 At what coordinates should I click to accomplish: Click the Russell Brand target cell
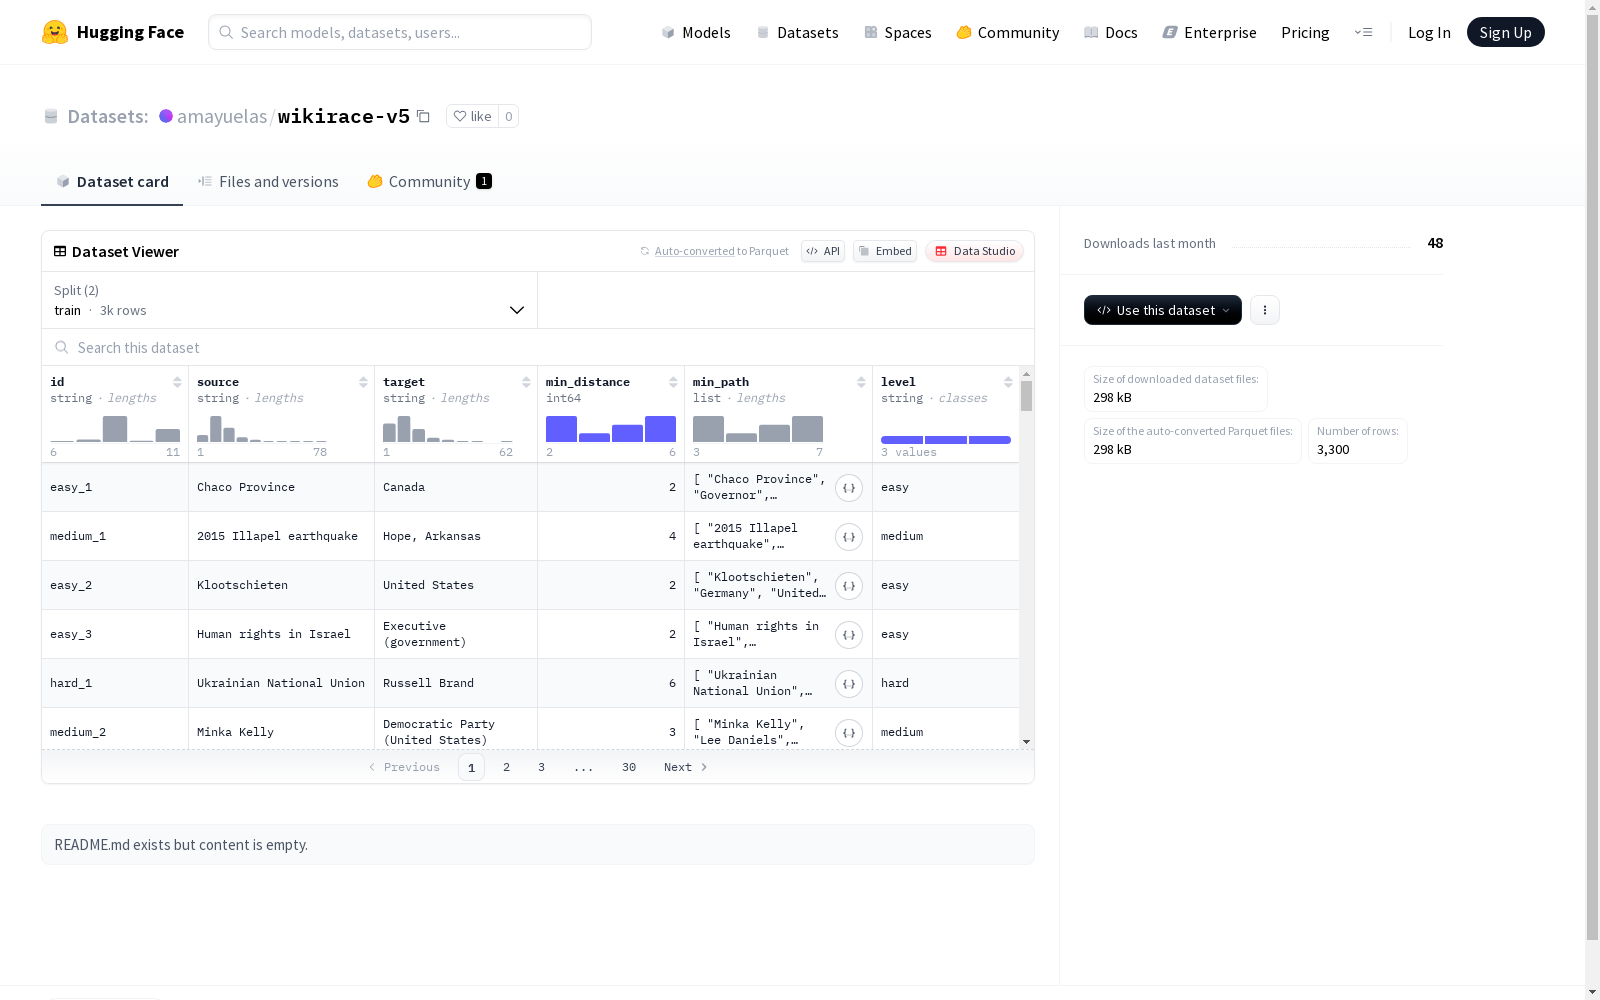[456, 683]
